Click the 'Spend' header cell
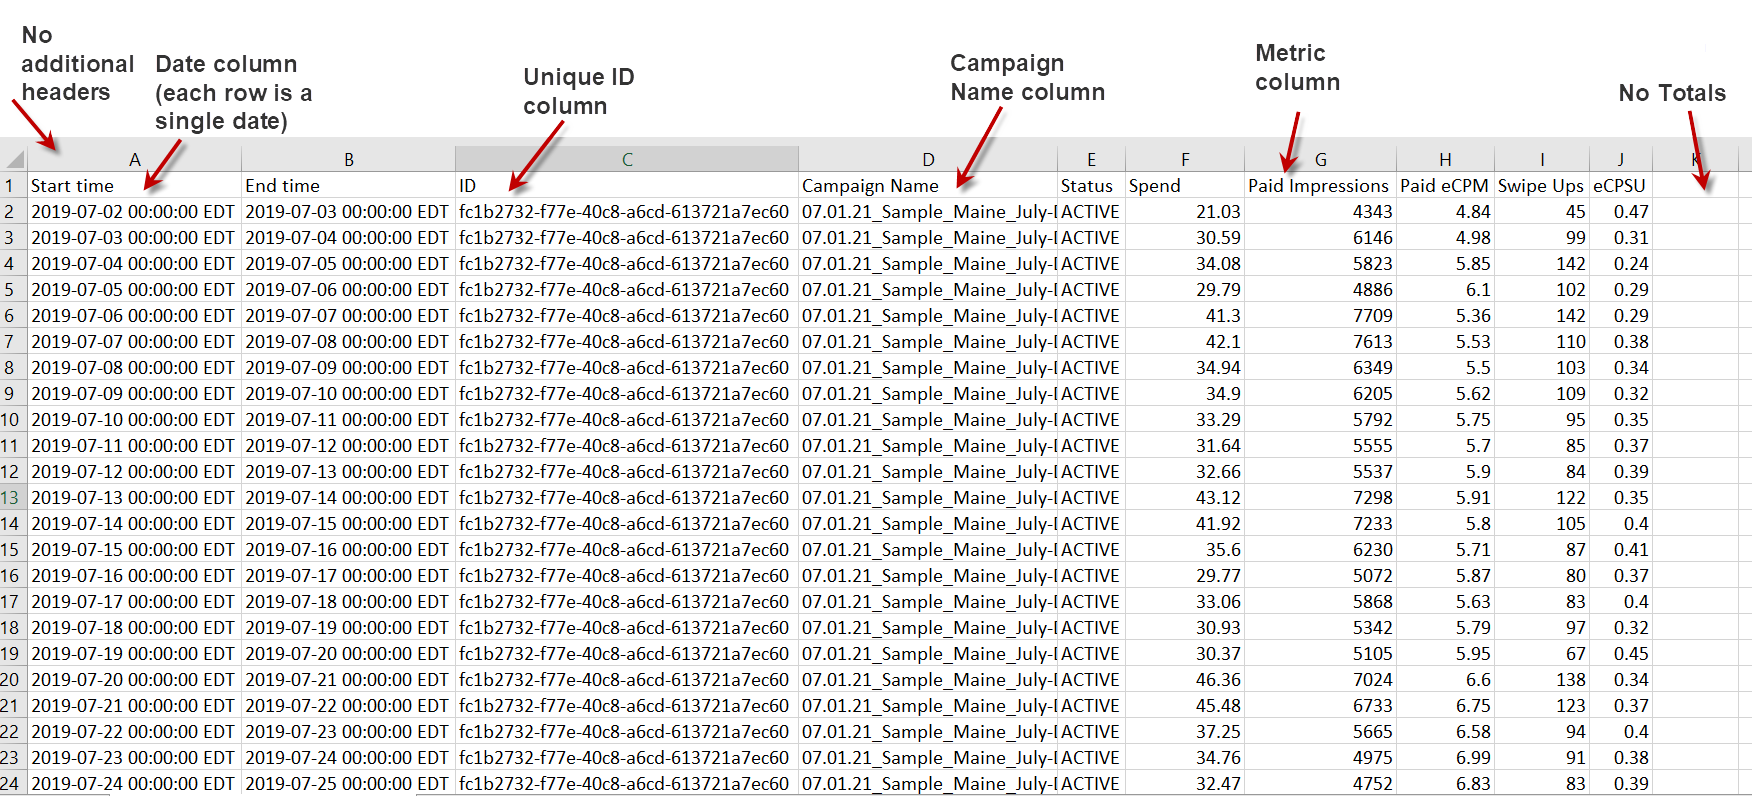The height and width of the screenshot is (796, 1752). [1185, 185]
